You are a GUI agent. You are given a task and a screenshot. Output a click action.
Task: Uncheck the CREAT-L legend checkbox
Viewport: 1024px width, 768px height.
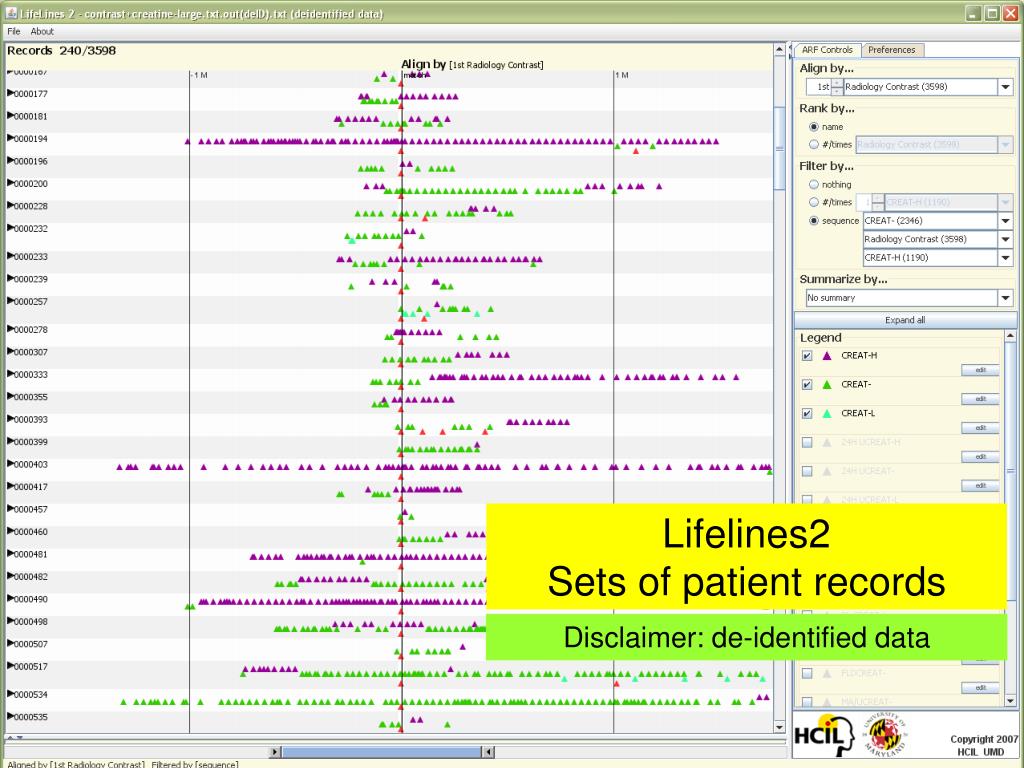point(807,413)
